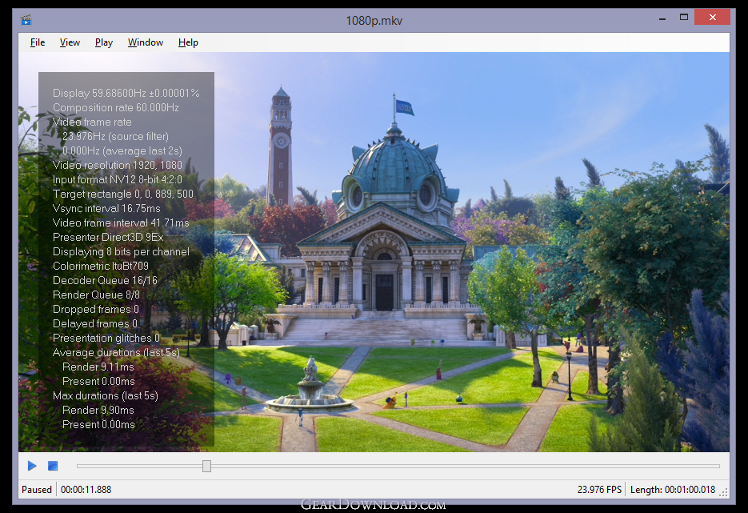Click the 23.976Hz (source filter) line

(115, 136)
